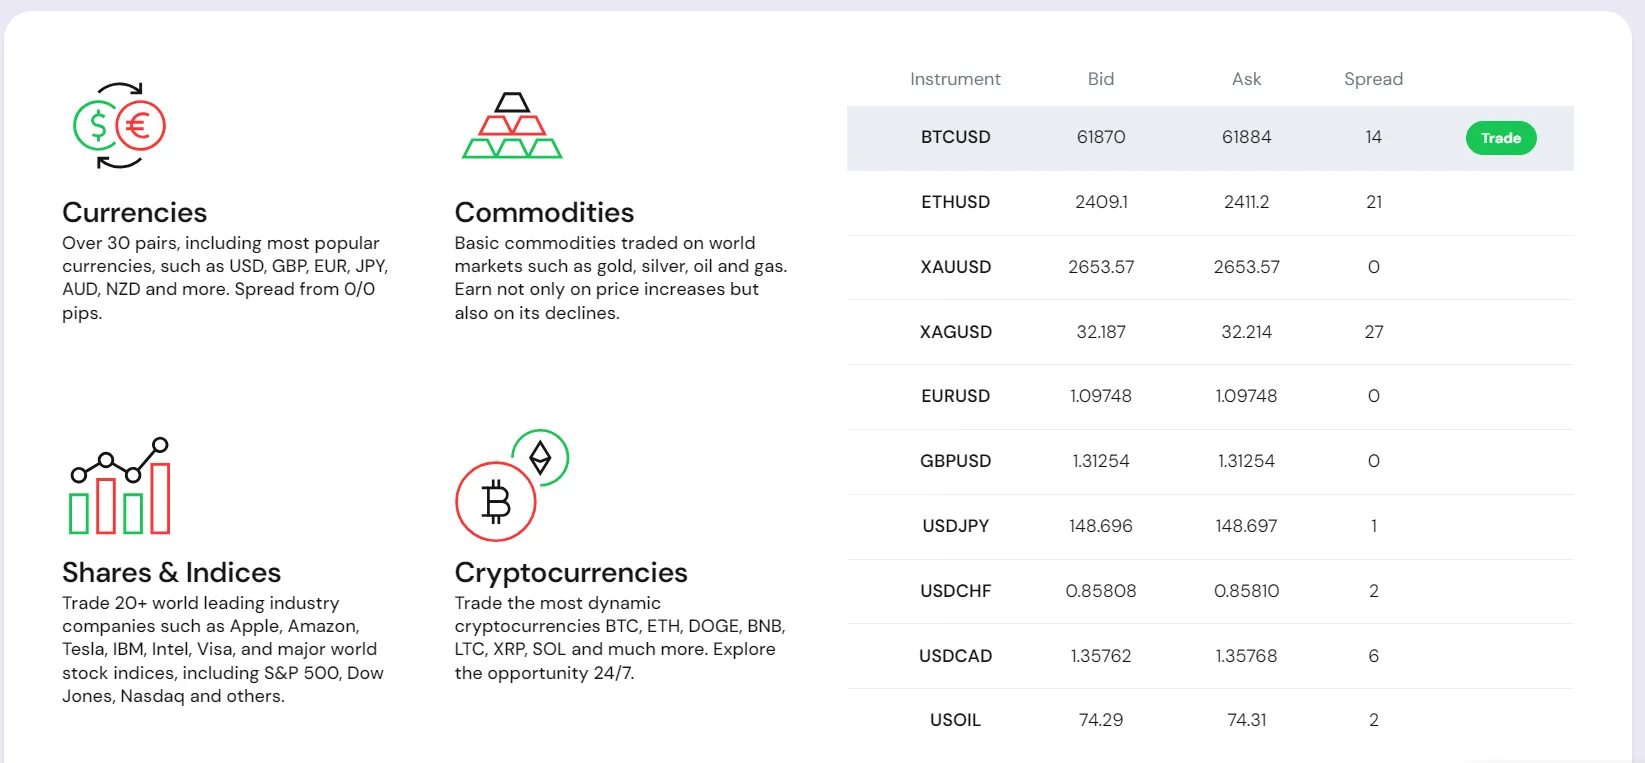1645x763 pixels.
Task: Click the Commodities gold bars icon
Action: coord(512,126)
